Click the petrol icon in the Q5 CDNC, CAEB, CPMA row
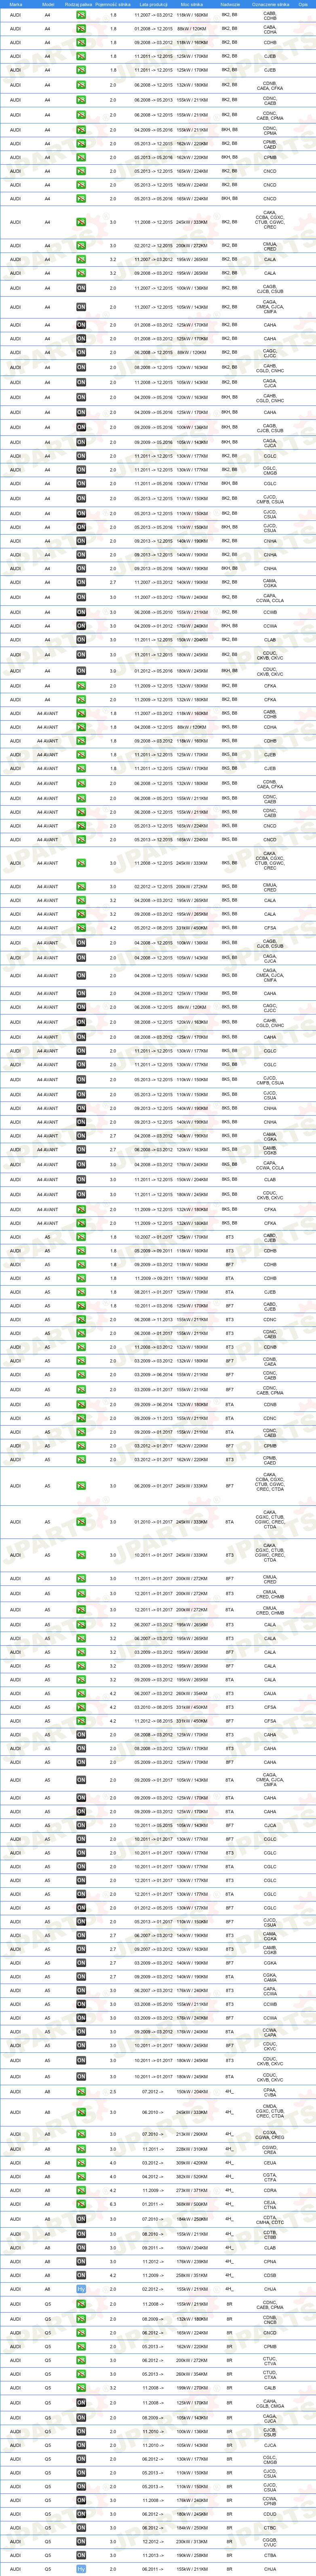This screenshot has height=2576, width=316. click(81, 2304)
